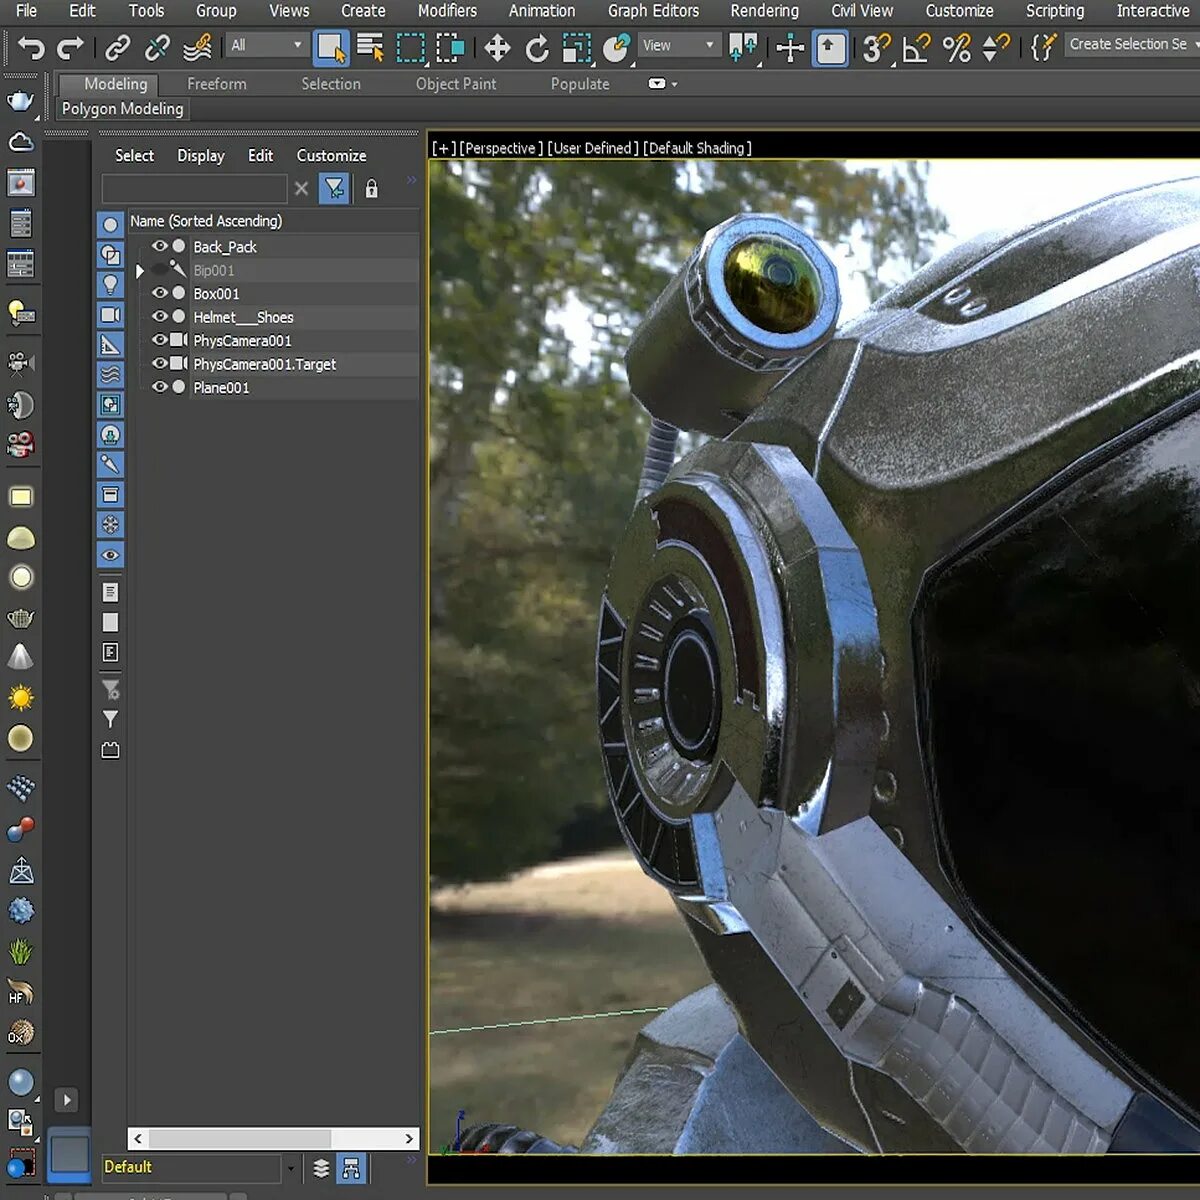Select the Select and Rotate tool
The height and width of the screenshot is (1200, 1200).
pyautogui.click(x=537, y=47)
